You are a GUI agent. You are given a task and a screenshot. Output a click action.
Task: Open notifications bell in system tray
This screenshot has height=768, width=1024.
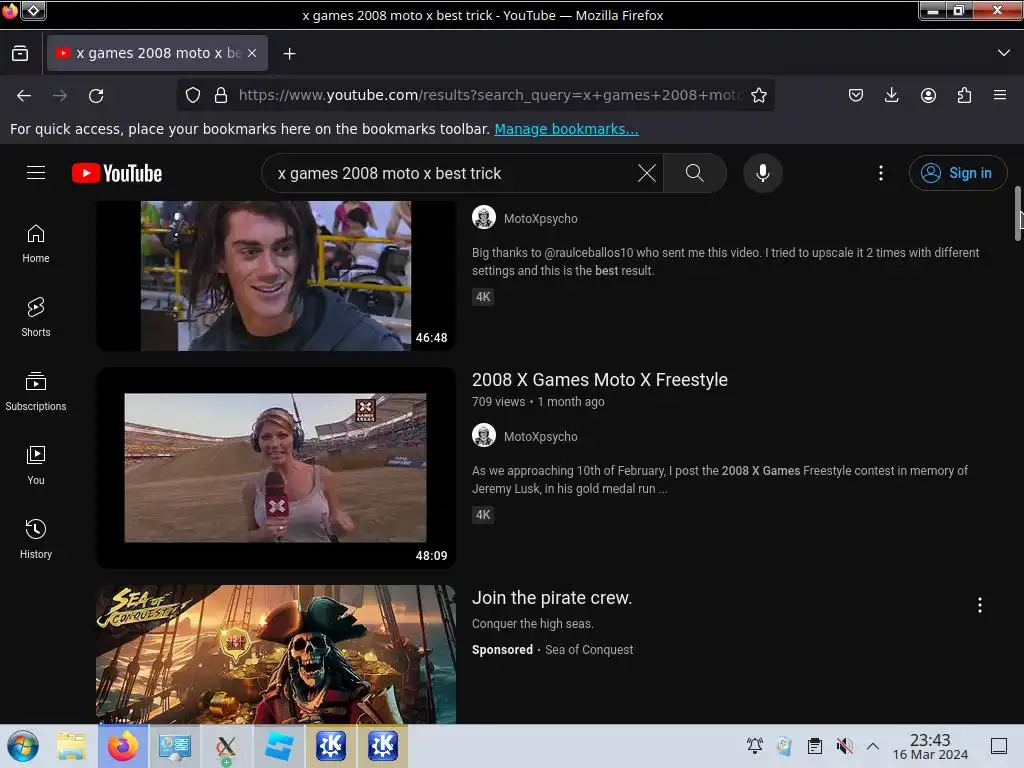point(755,746)
